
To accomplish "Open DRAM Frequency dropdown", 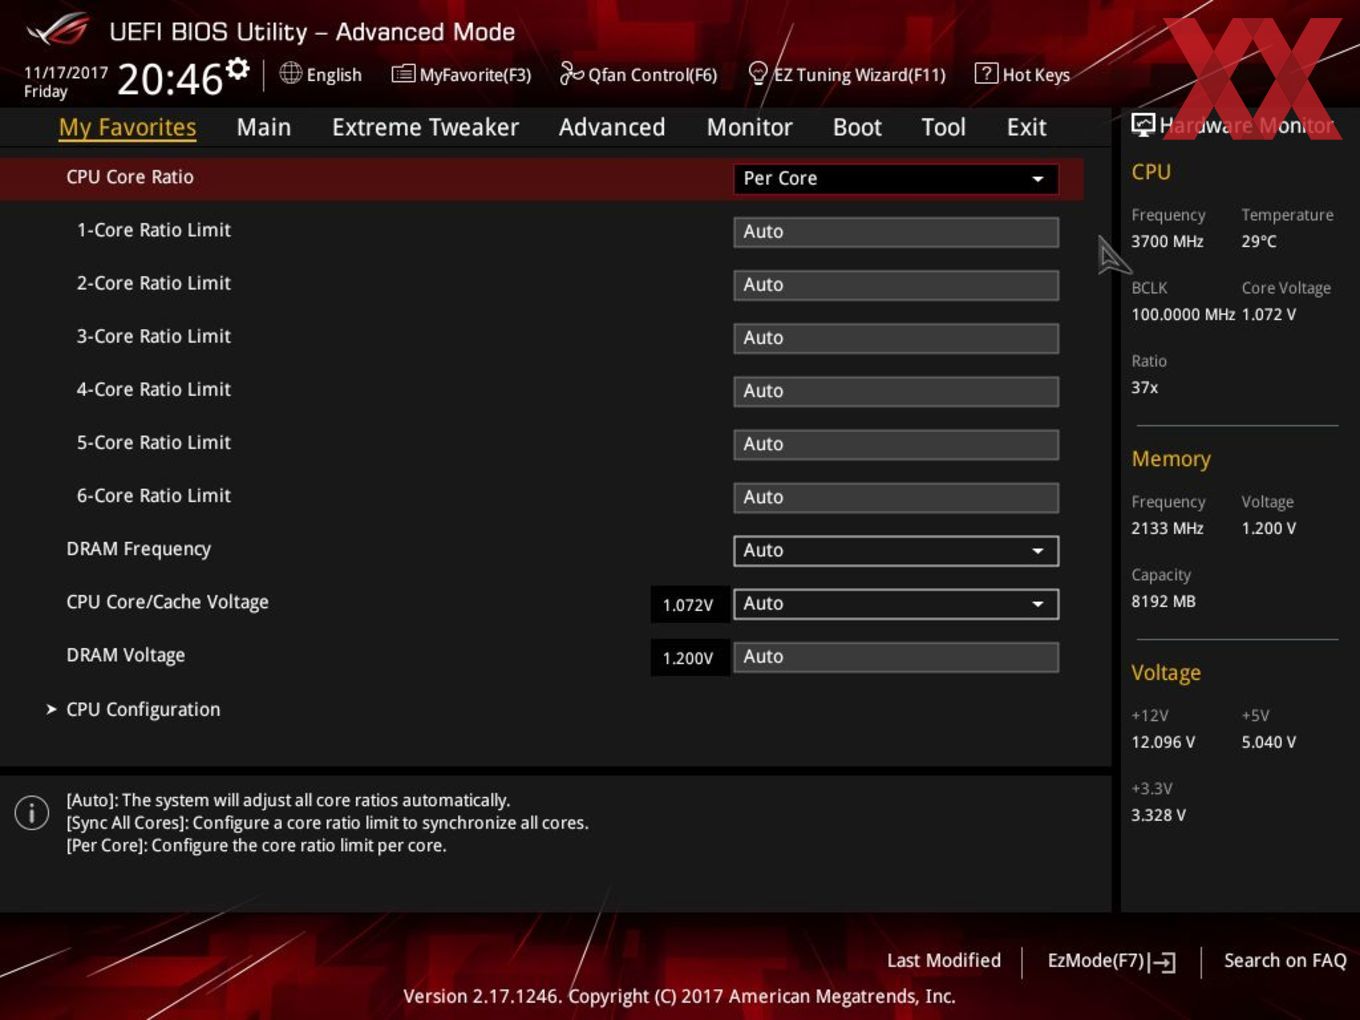I will 895,550.
